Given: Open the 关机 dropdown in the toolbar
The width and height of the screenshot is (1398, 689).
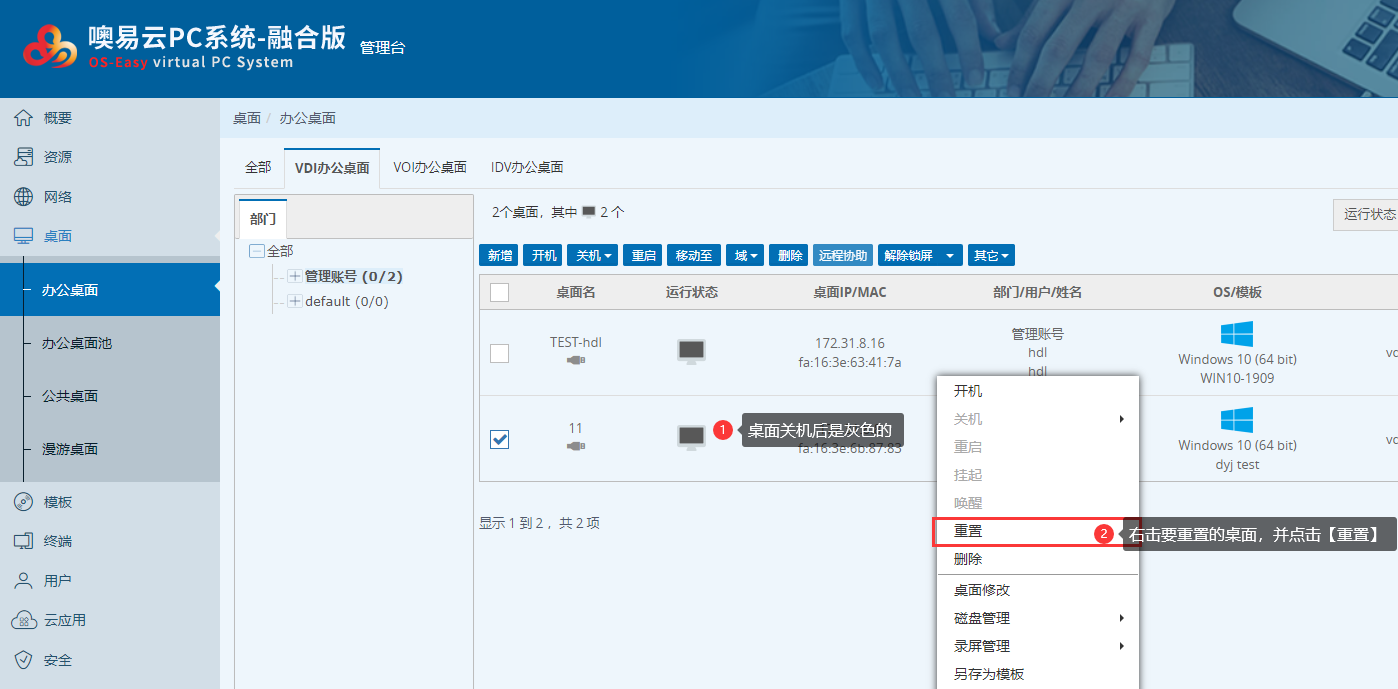Looking at the screenshot, I should pos(593,256).
